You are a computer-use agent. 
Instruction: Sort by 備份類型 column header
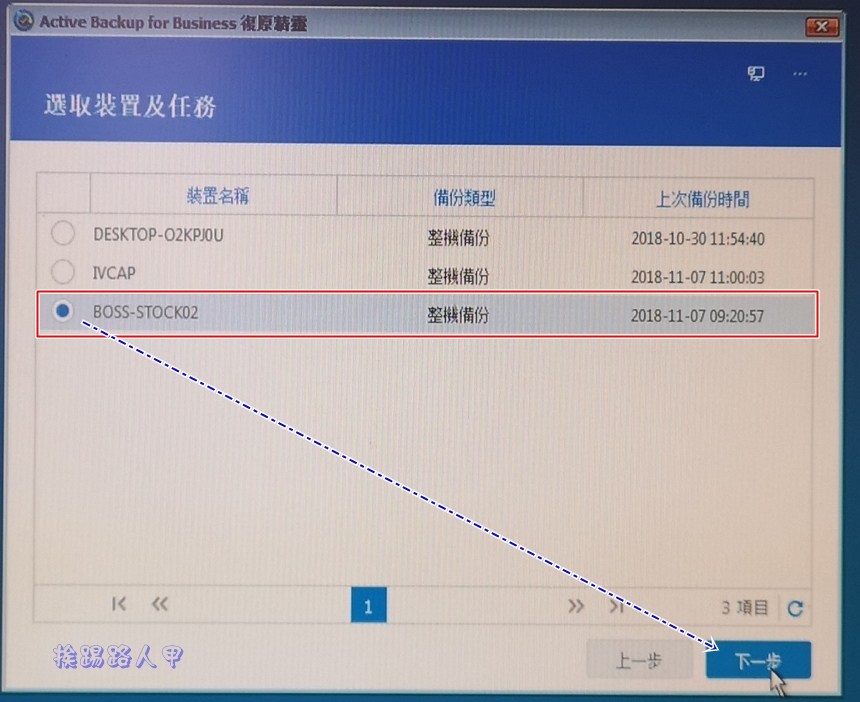(461, 197)
